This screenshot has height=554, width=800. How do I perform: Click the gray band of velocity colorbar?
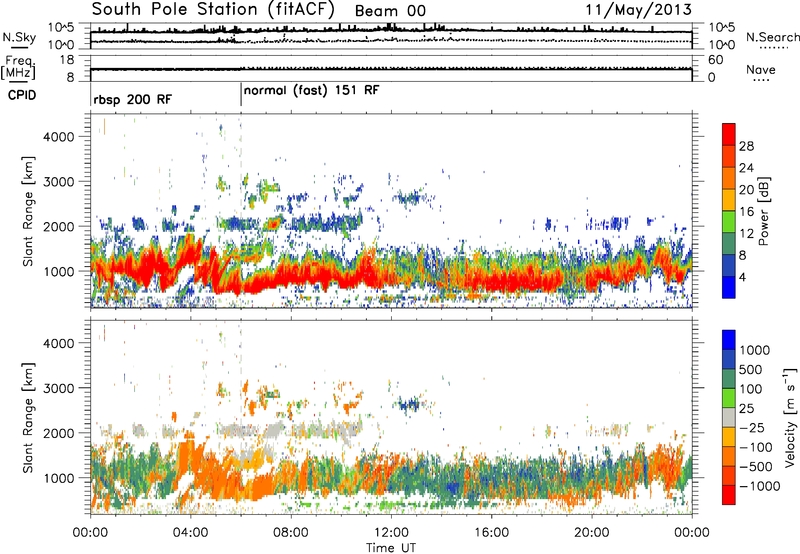(x=729, y=417)
